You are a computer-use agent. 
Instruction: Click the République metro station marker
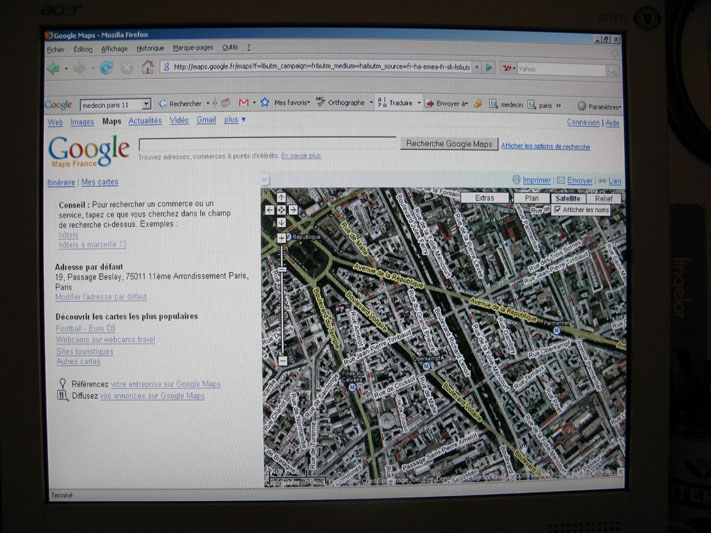pyautogui.click(x=289, y=237)
